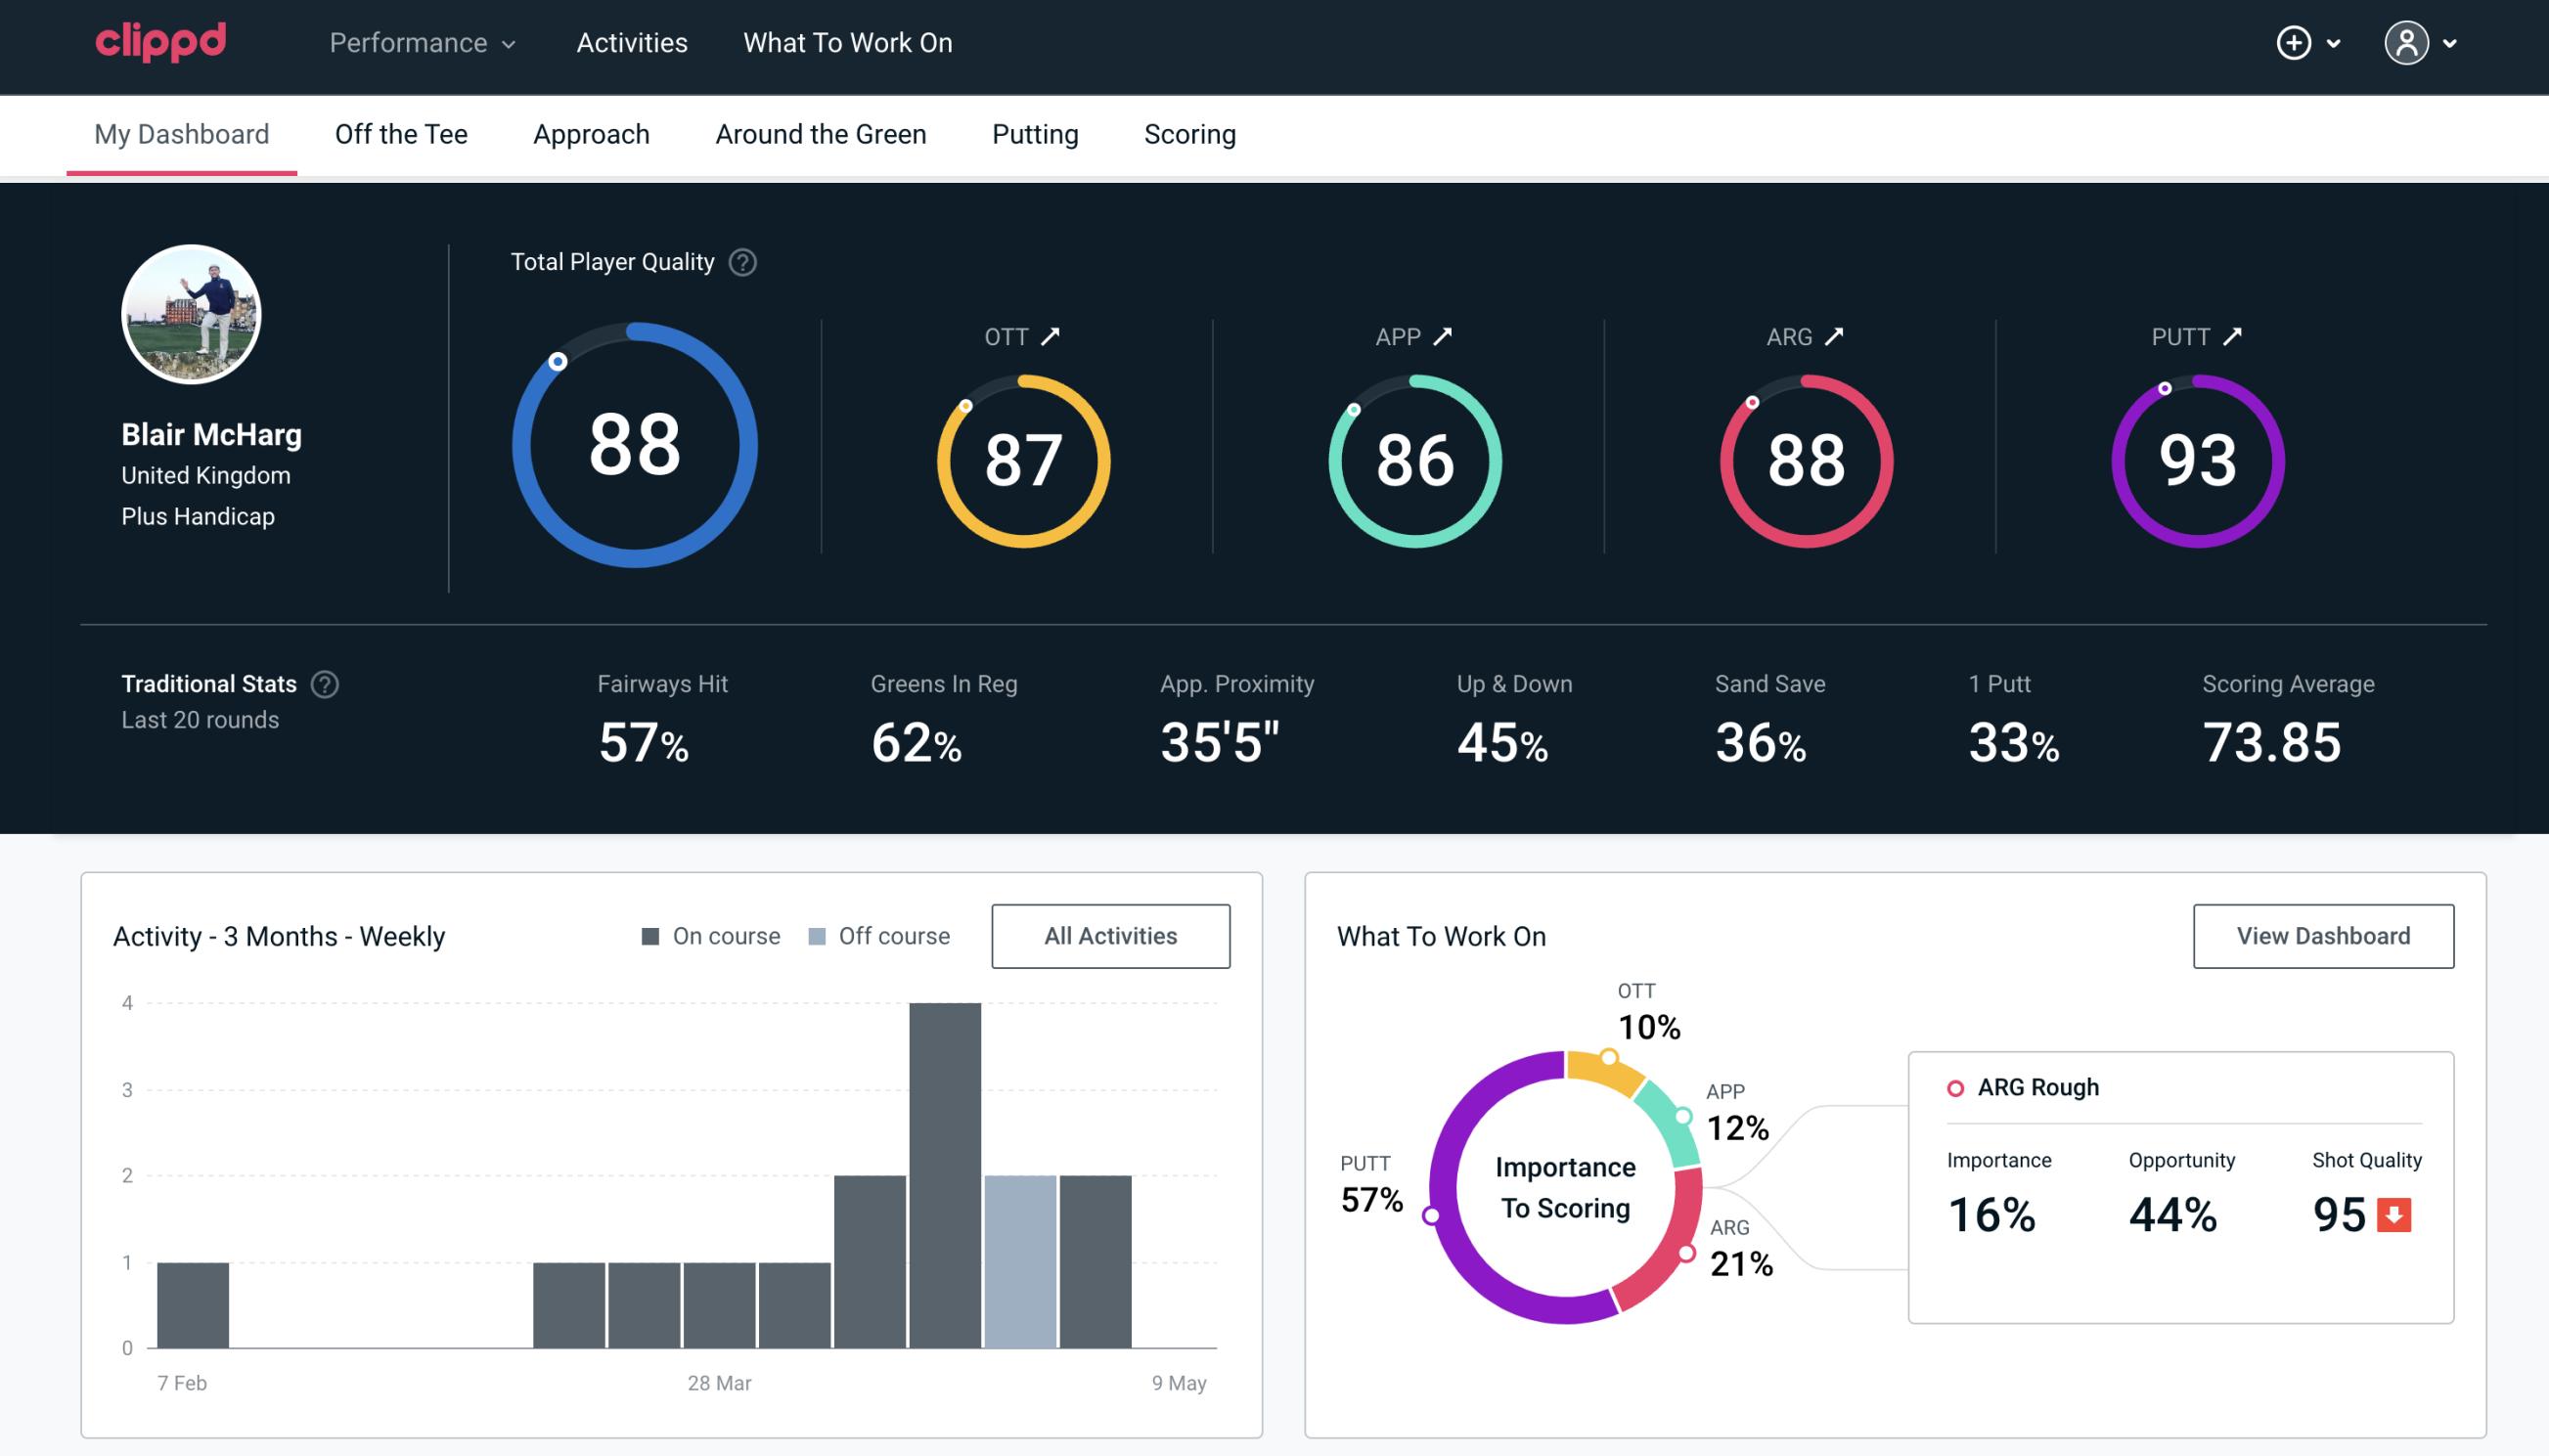Click the PUTT performance ring icon
2549x1456 pixels.
(2194, 459)
